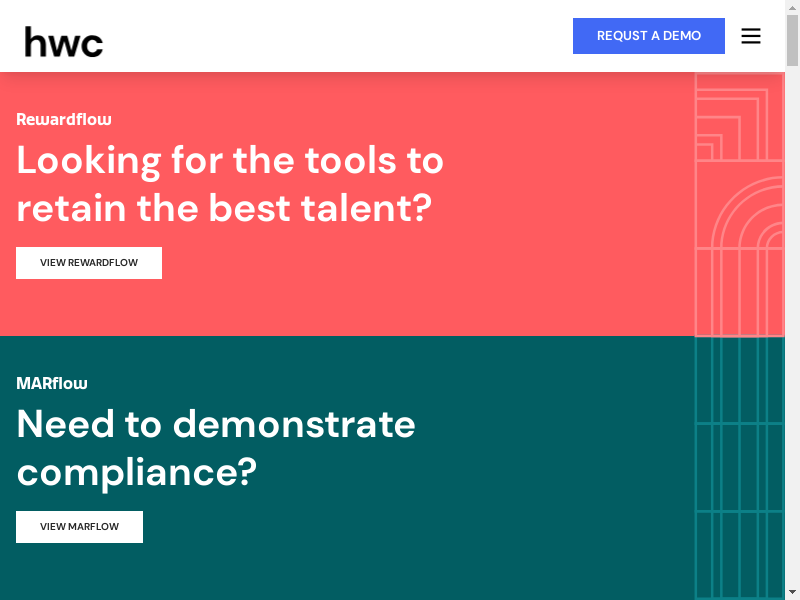This screenshot has width=800, height=600.
Task: Select the MARflow label text
Action: coord(52,383)
